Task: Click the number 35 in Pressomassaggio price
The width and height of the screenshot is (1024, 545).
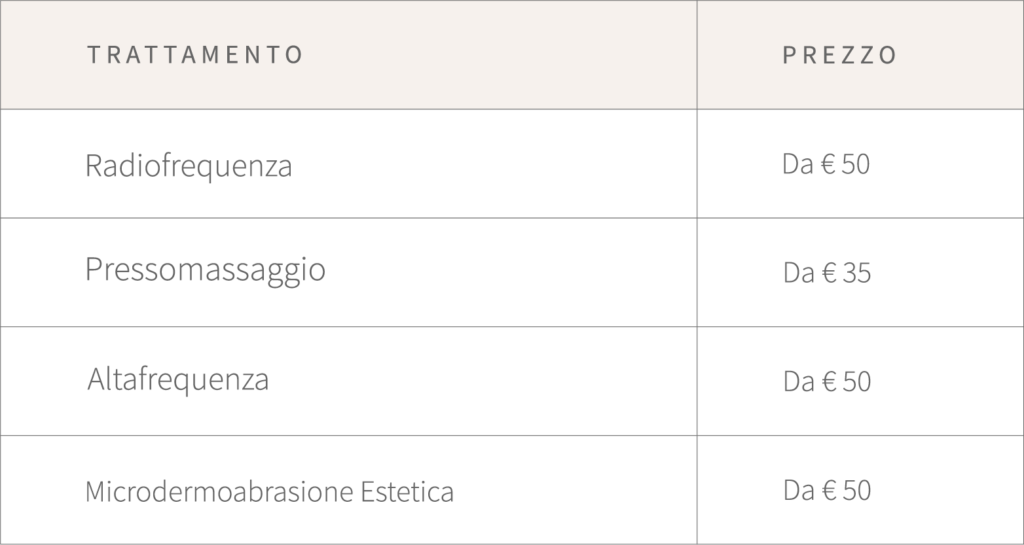Action: click(856, 273)
